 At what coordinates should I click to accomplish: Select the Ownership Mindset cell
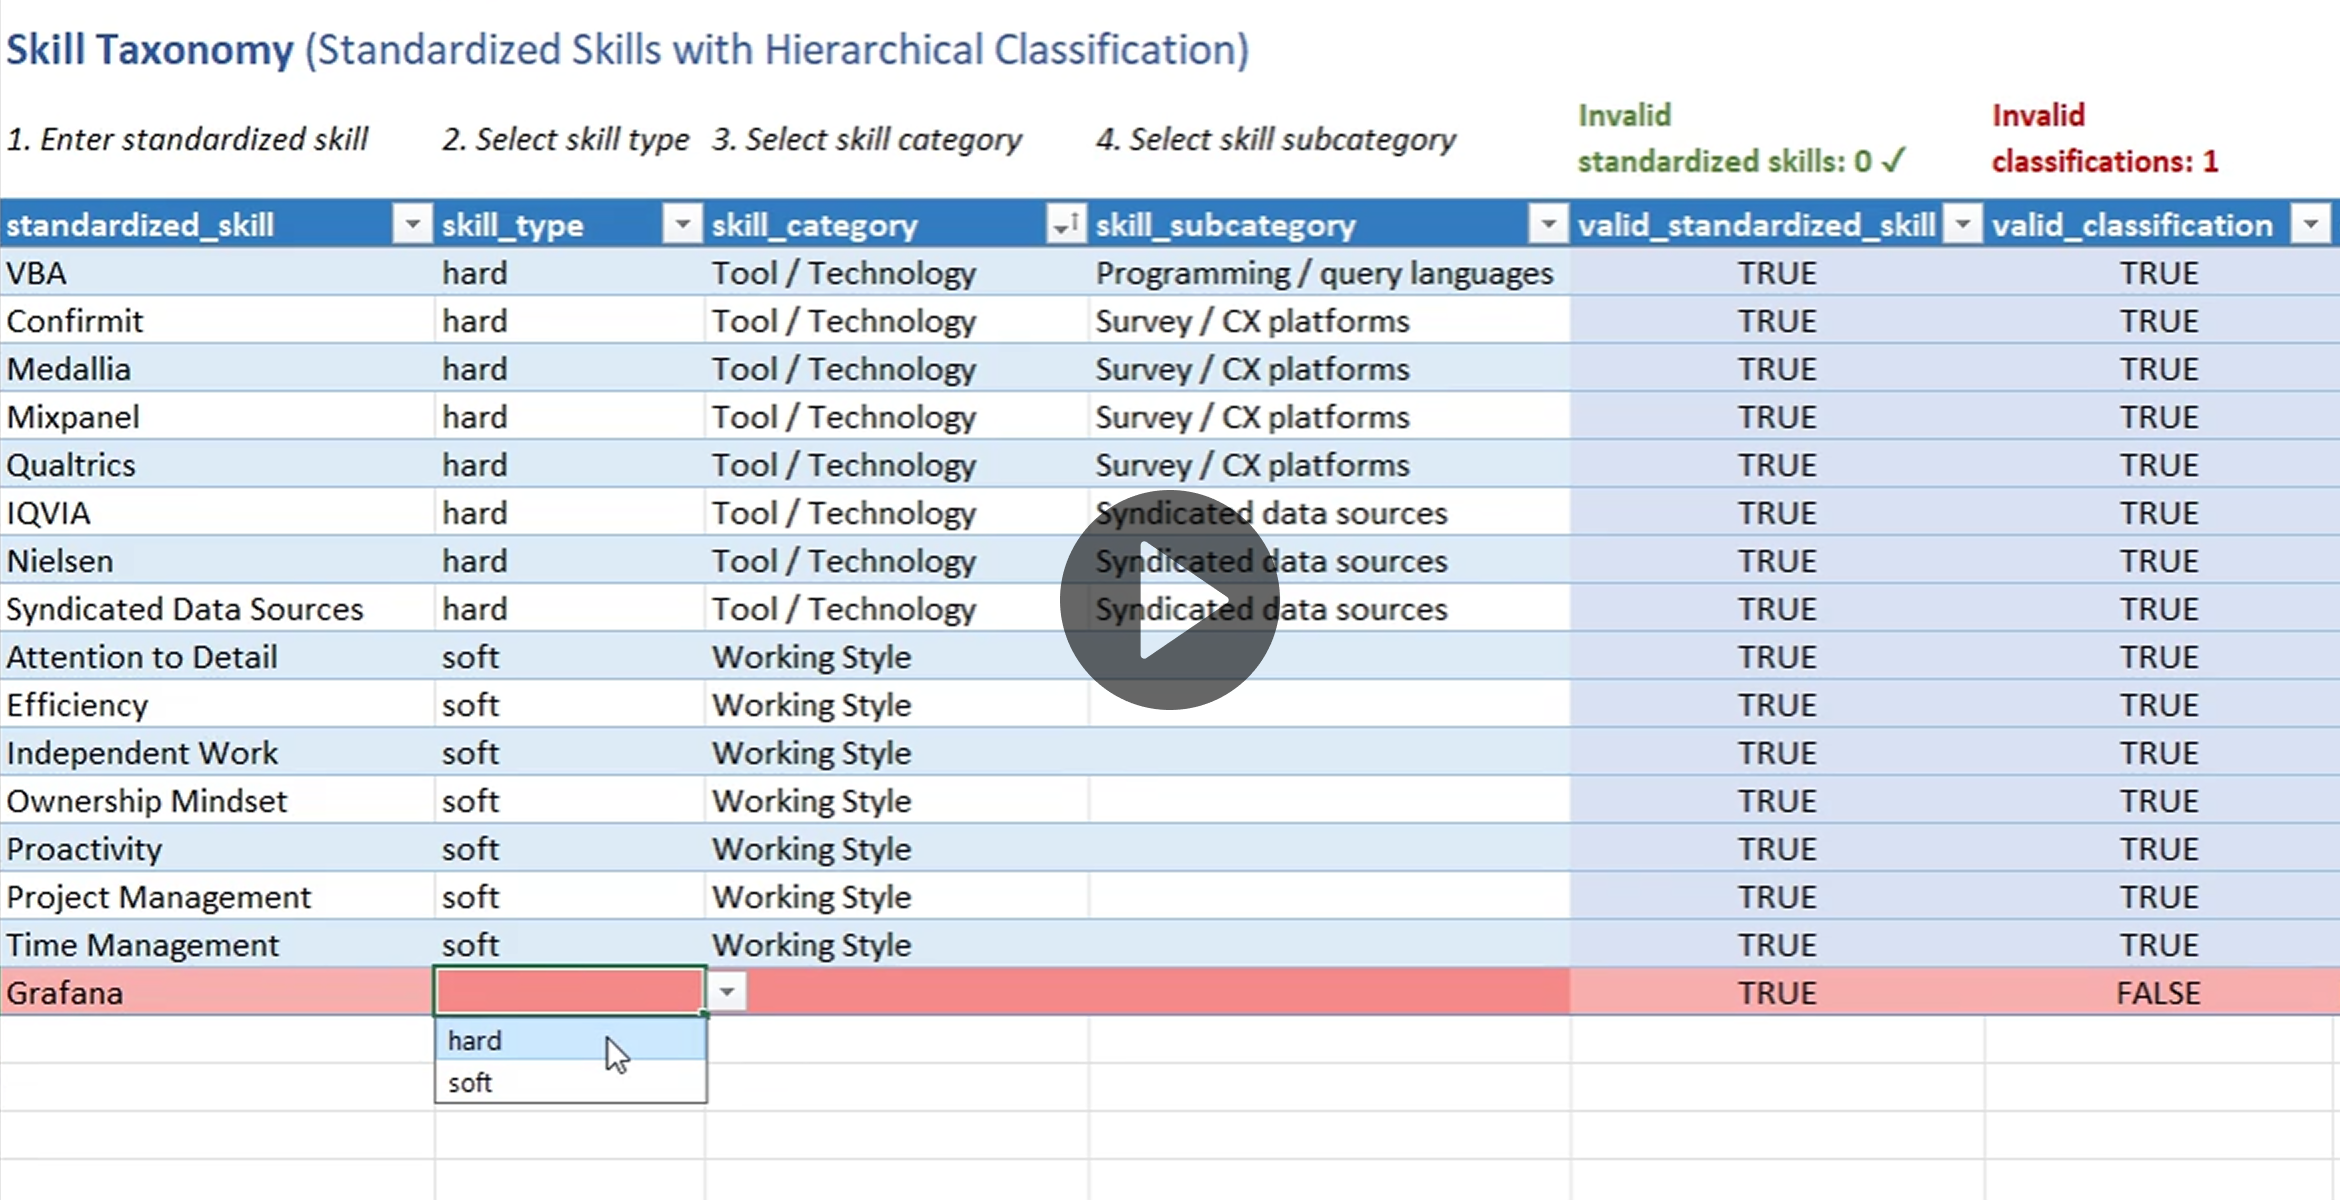(217, 801)
